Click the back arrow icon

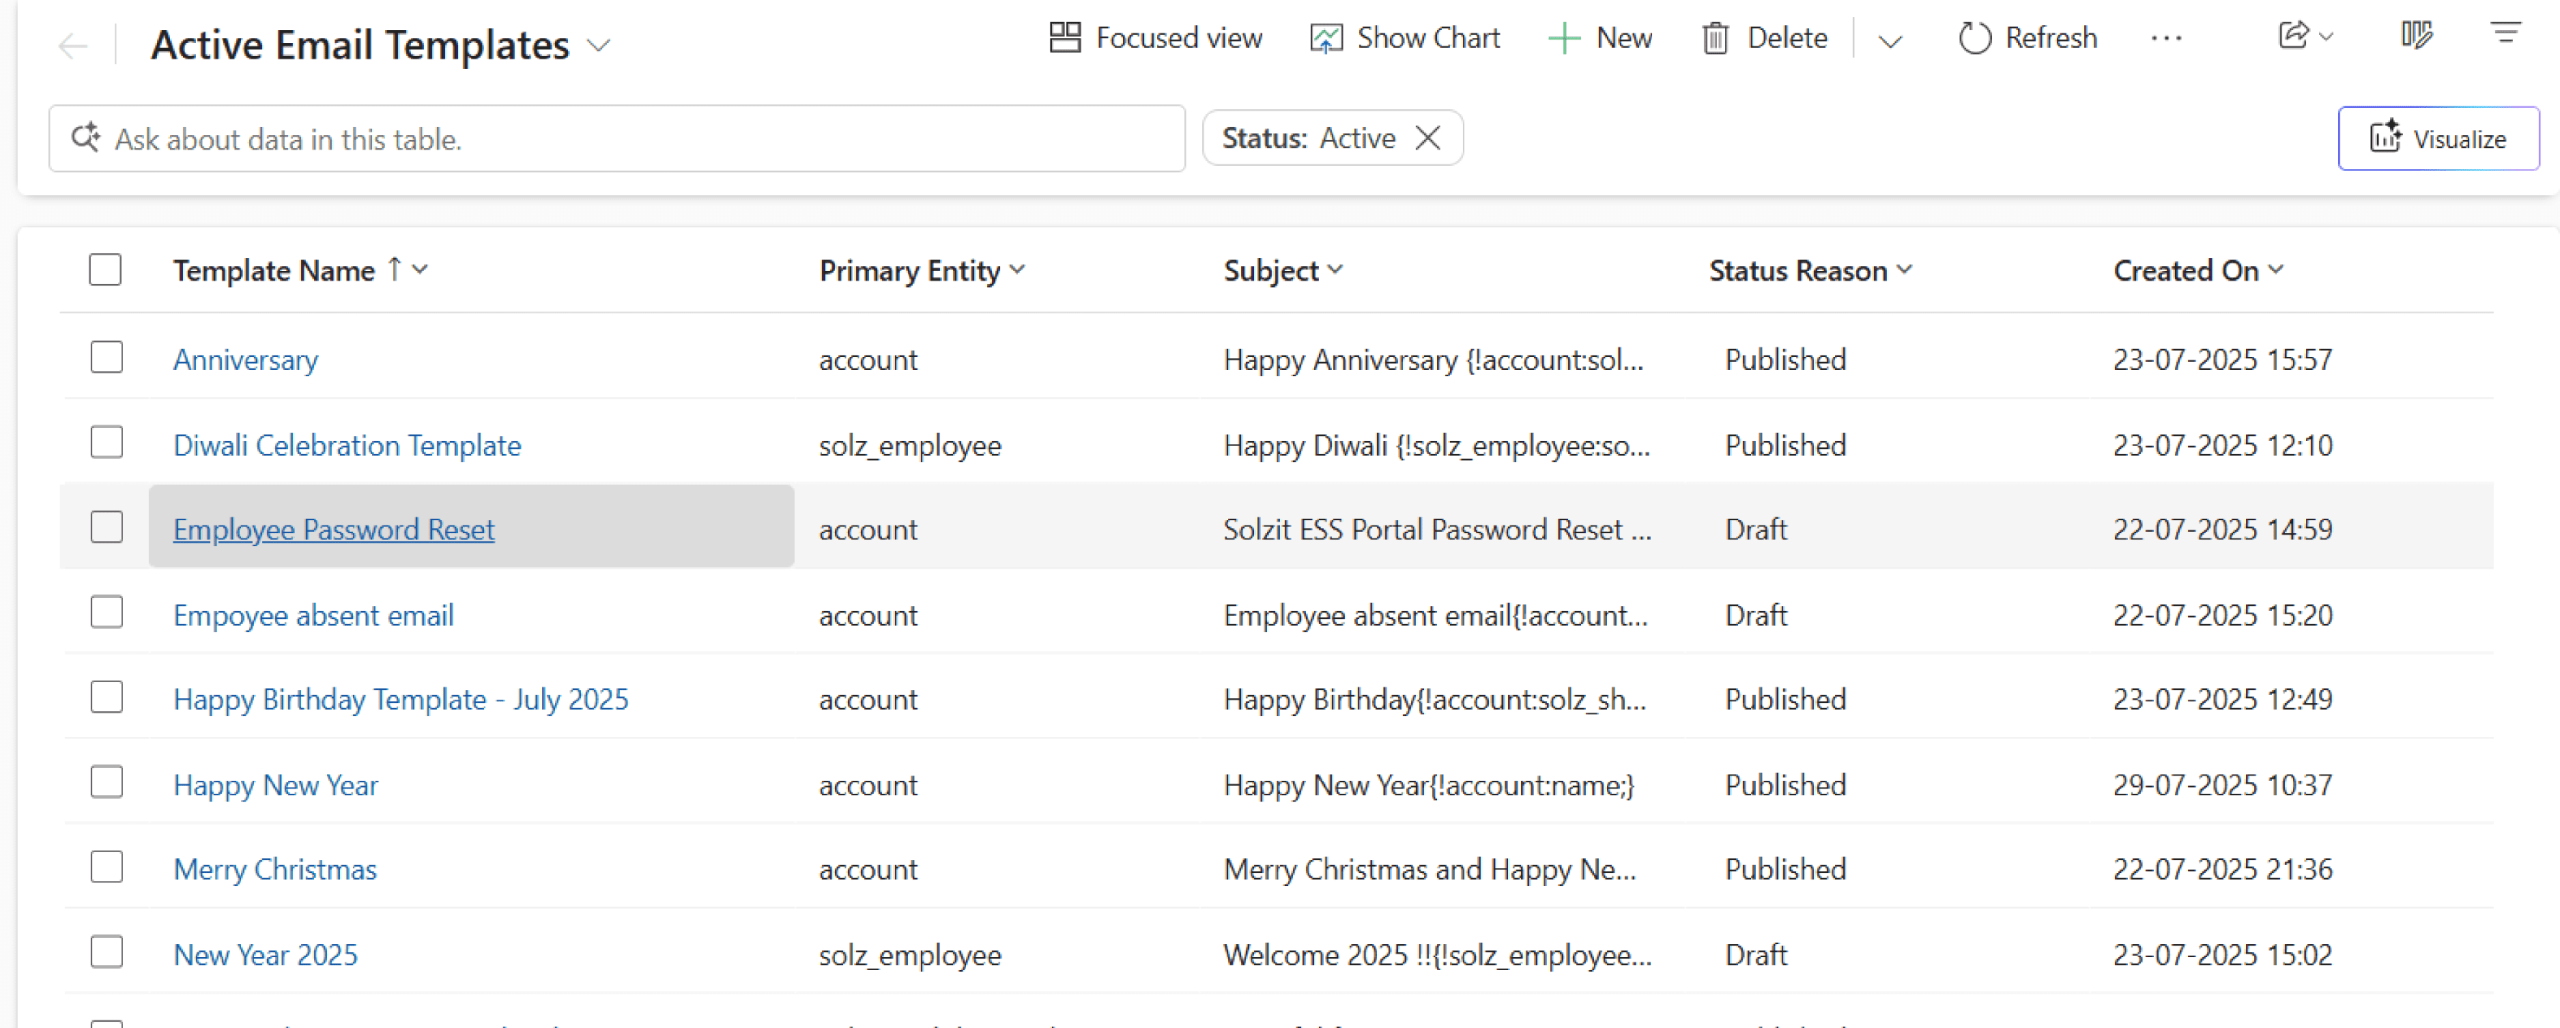coord(73,46)
